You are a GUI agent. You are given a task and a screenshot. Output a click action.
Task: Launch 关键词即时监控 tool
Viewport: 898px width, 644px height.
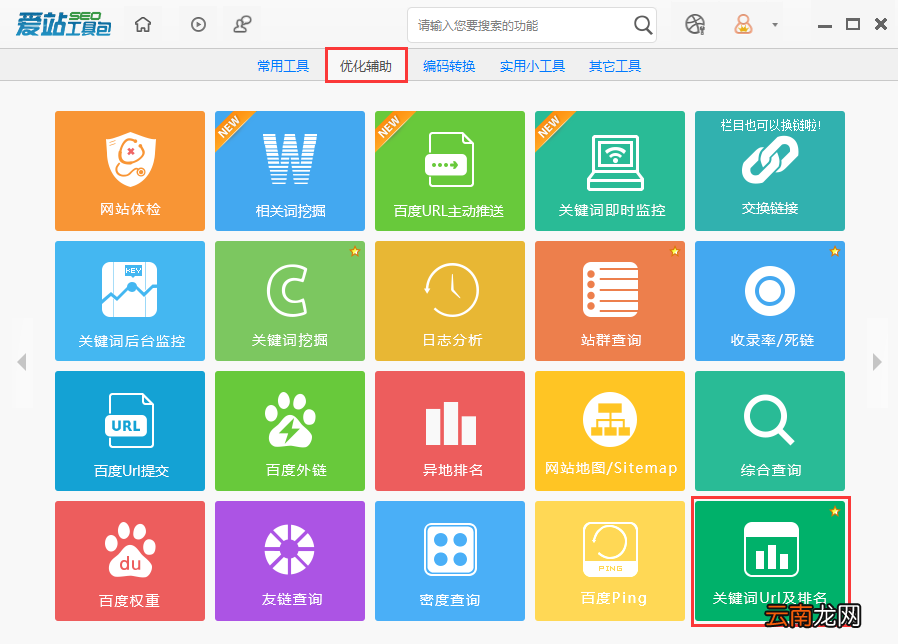click(610, 171)
